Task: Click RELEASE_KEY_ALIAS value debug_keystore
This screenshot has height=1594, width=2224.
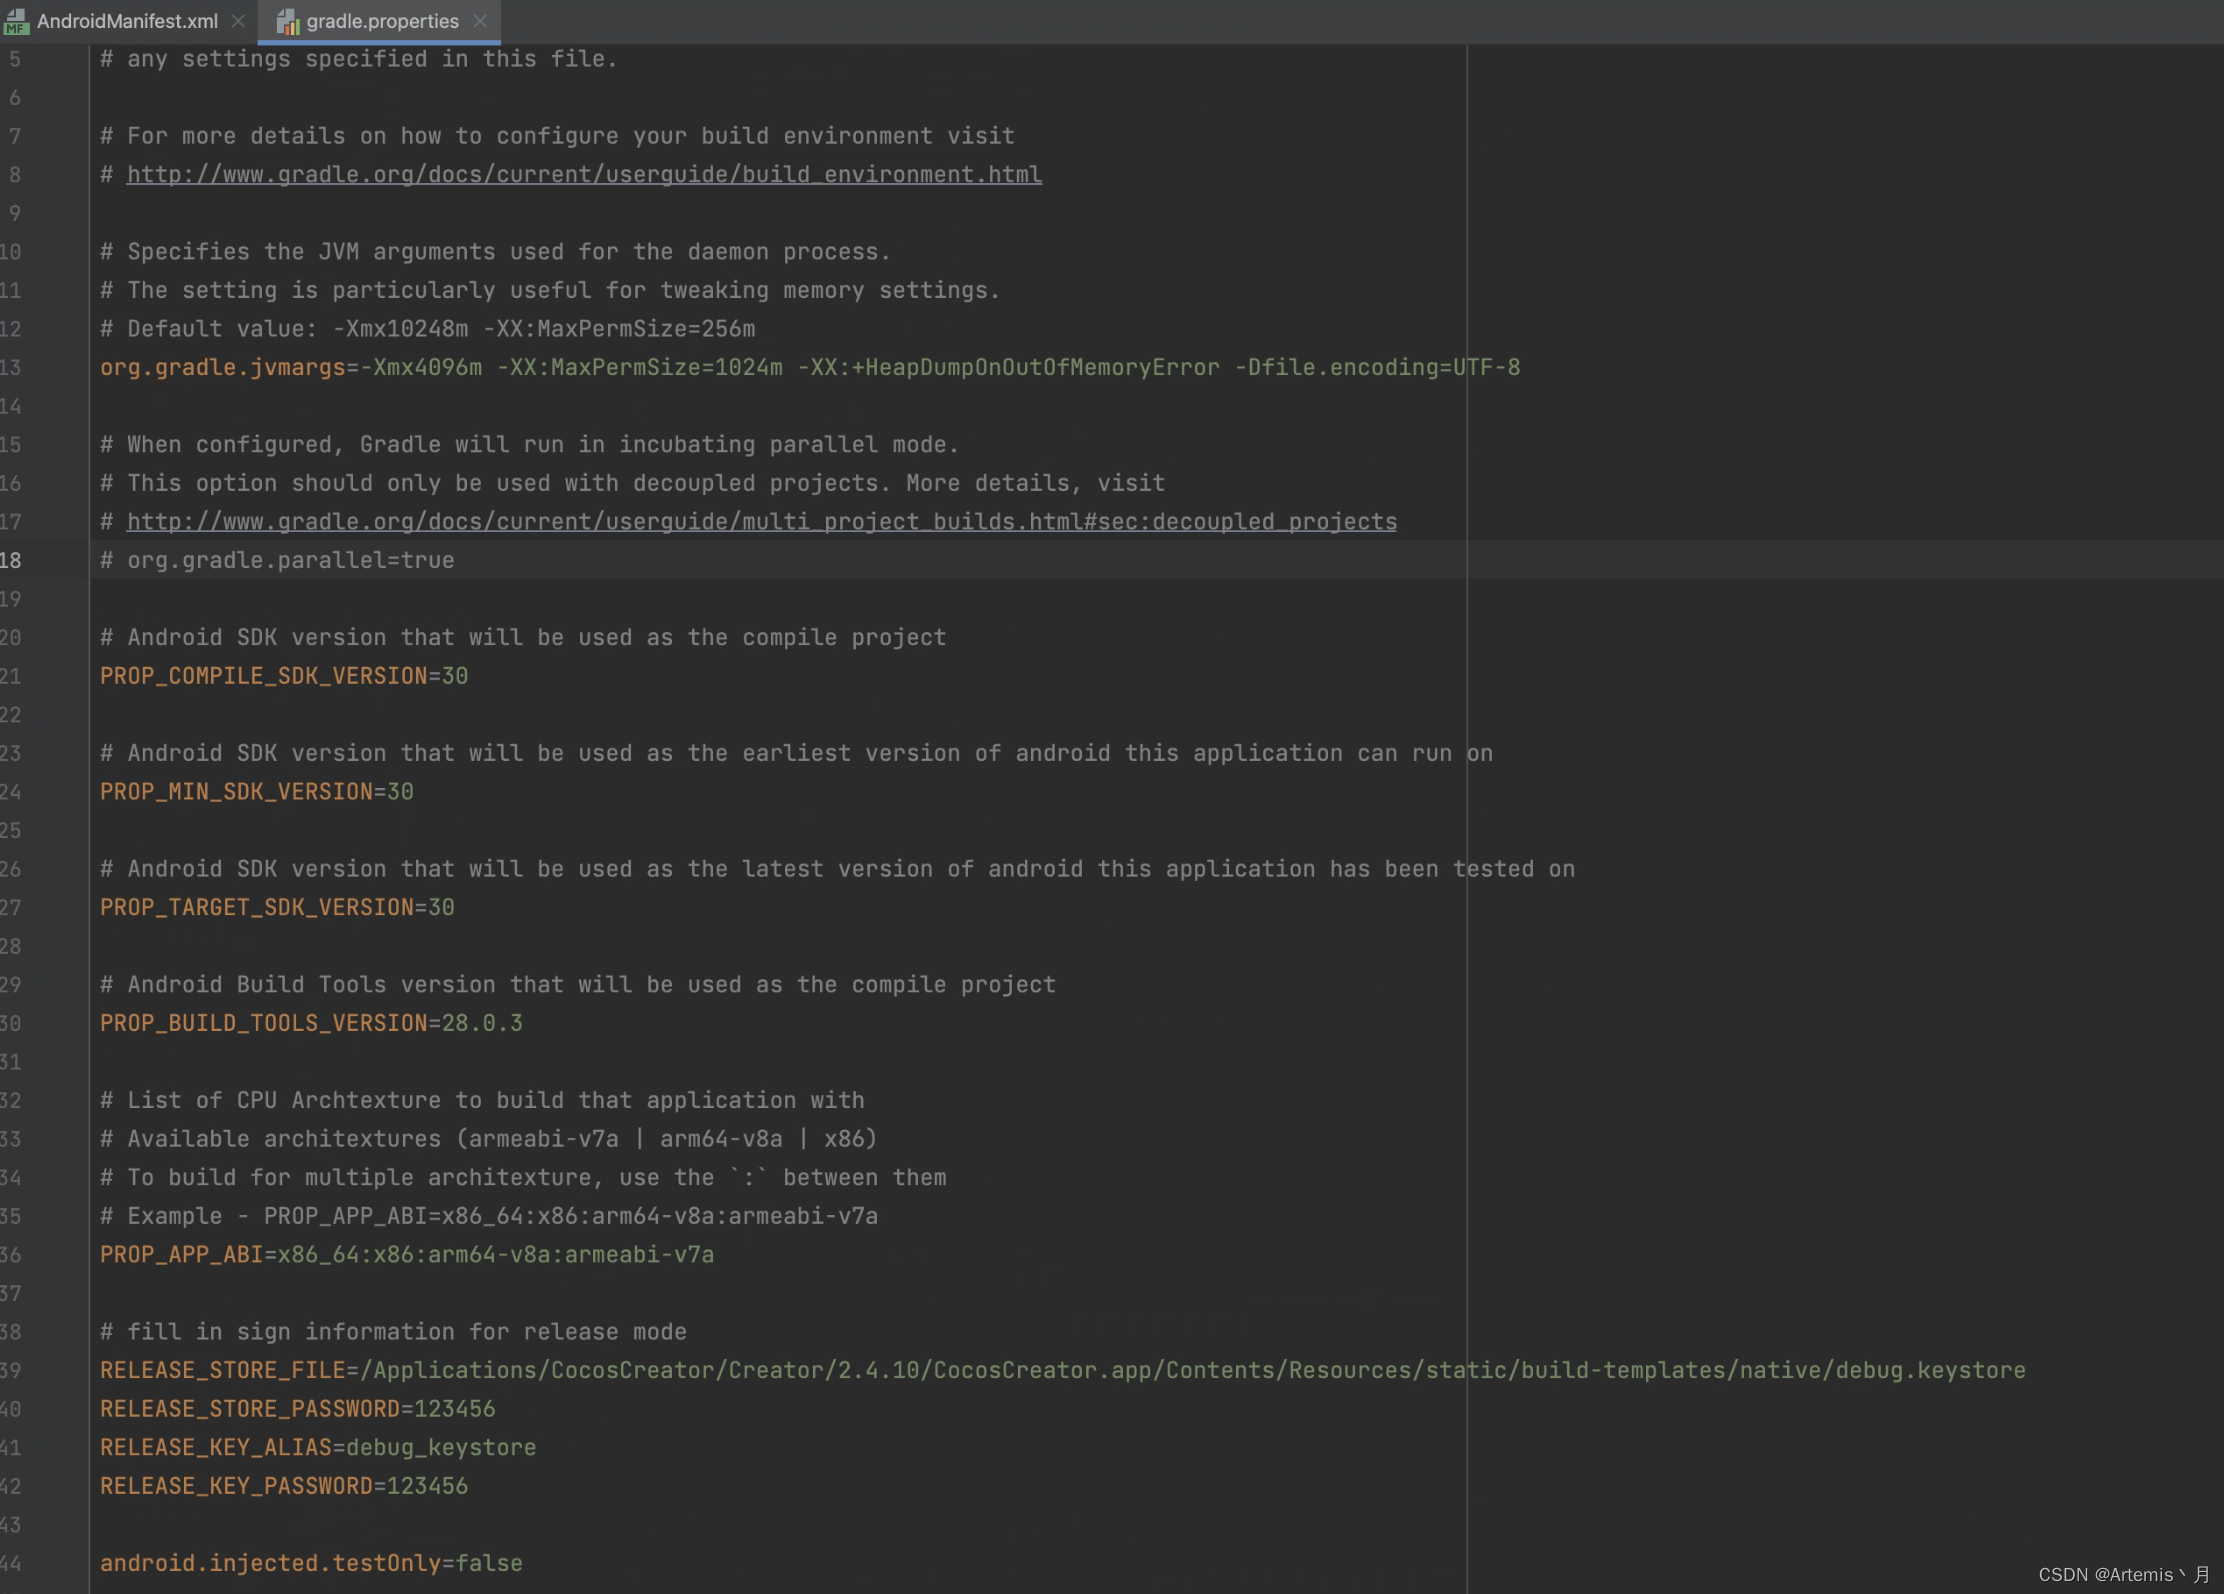Action: (x=440, y=1446)
